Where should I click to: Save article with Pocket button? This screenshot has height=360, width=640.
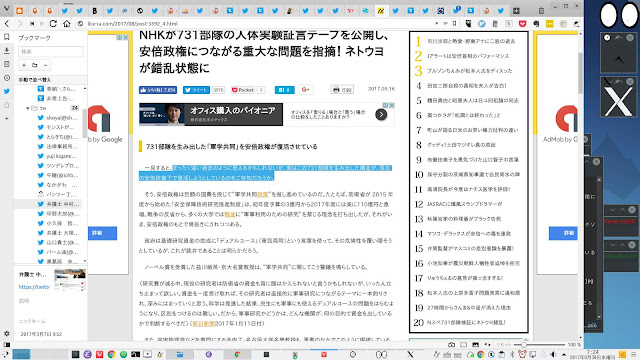tap(243, 90)
